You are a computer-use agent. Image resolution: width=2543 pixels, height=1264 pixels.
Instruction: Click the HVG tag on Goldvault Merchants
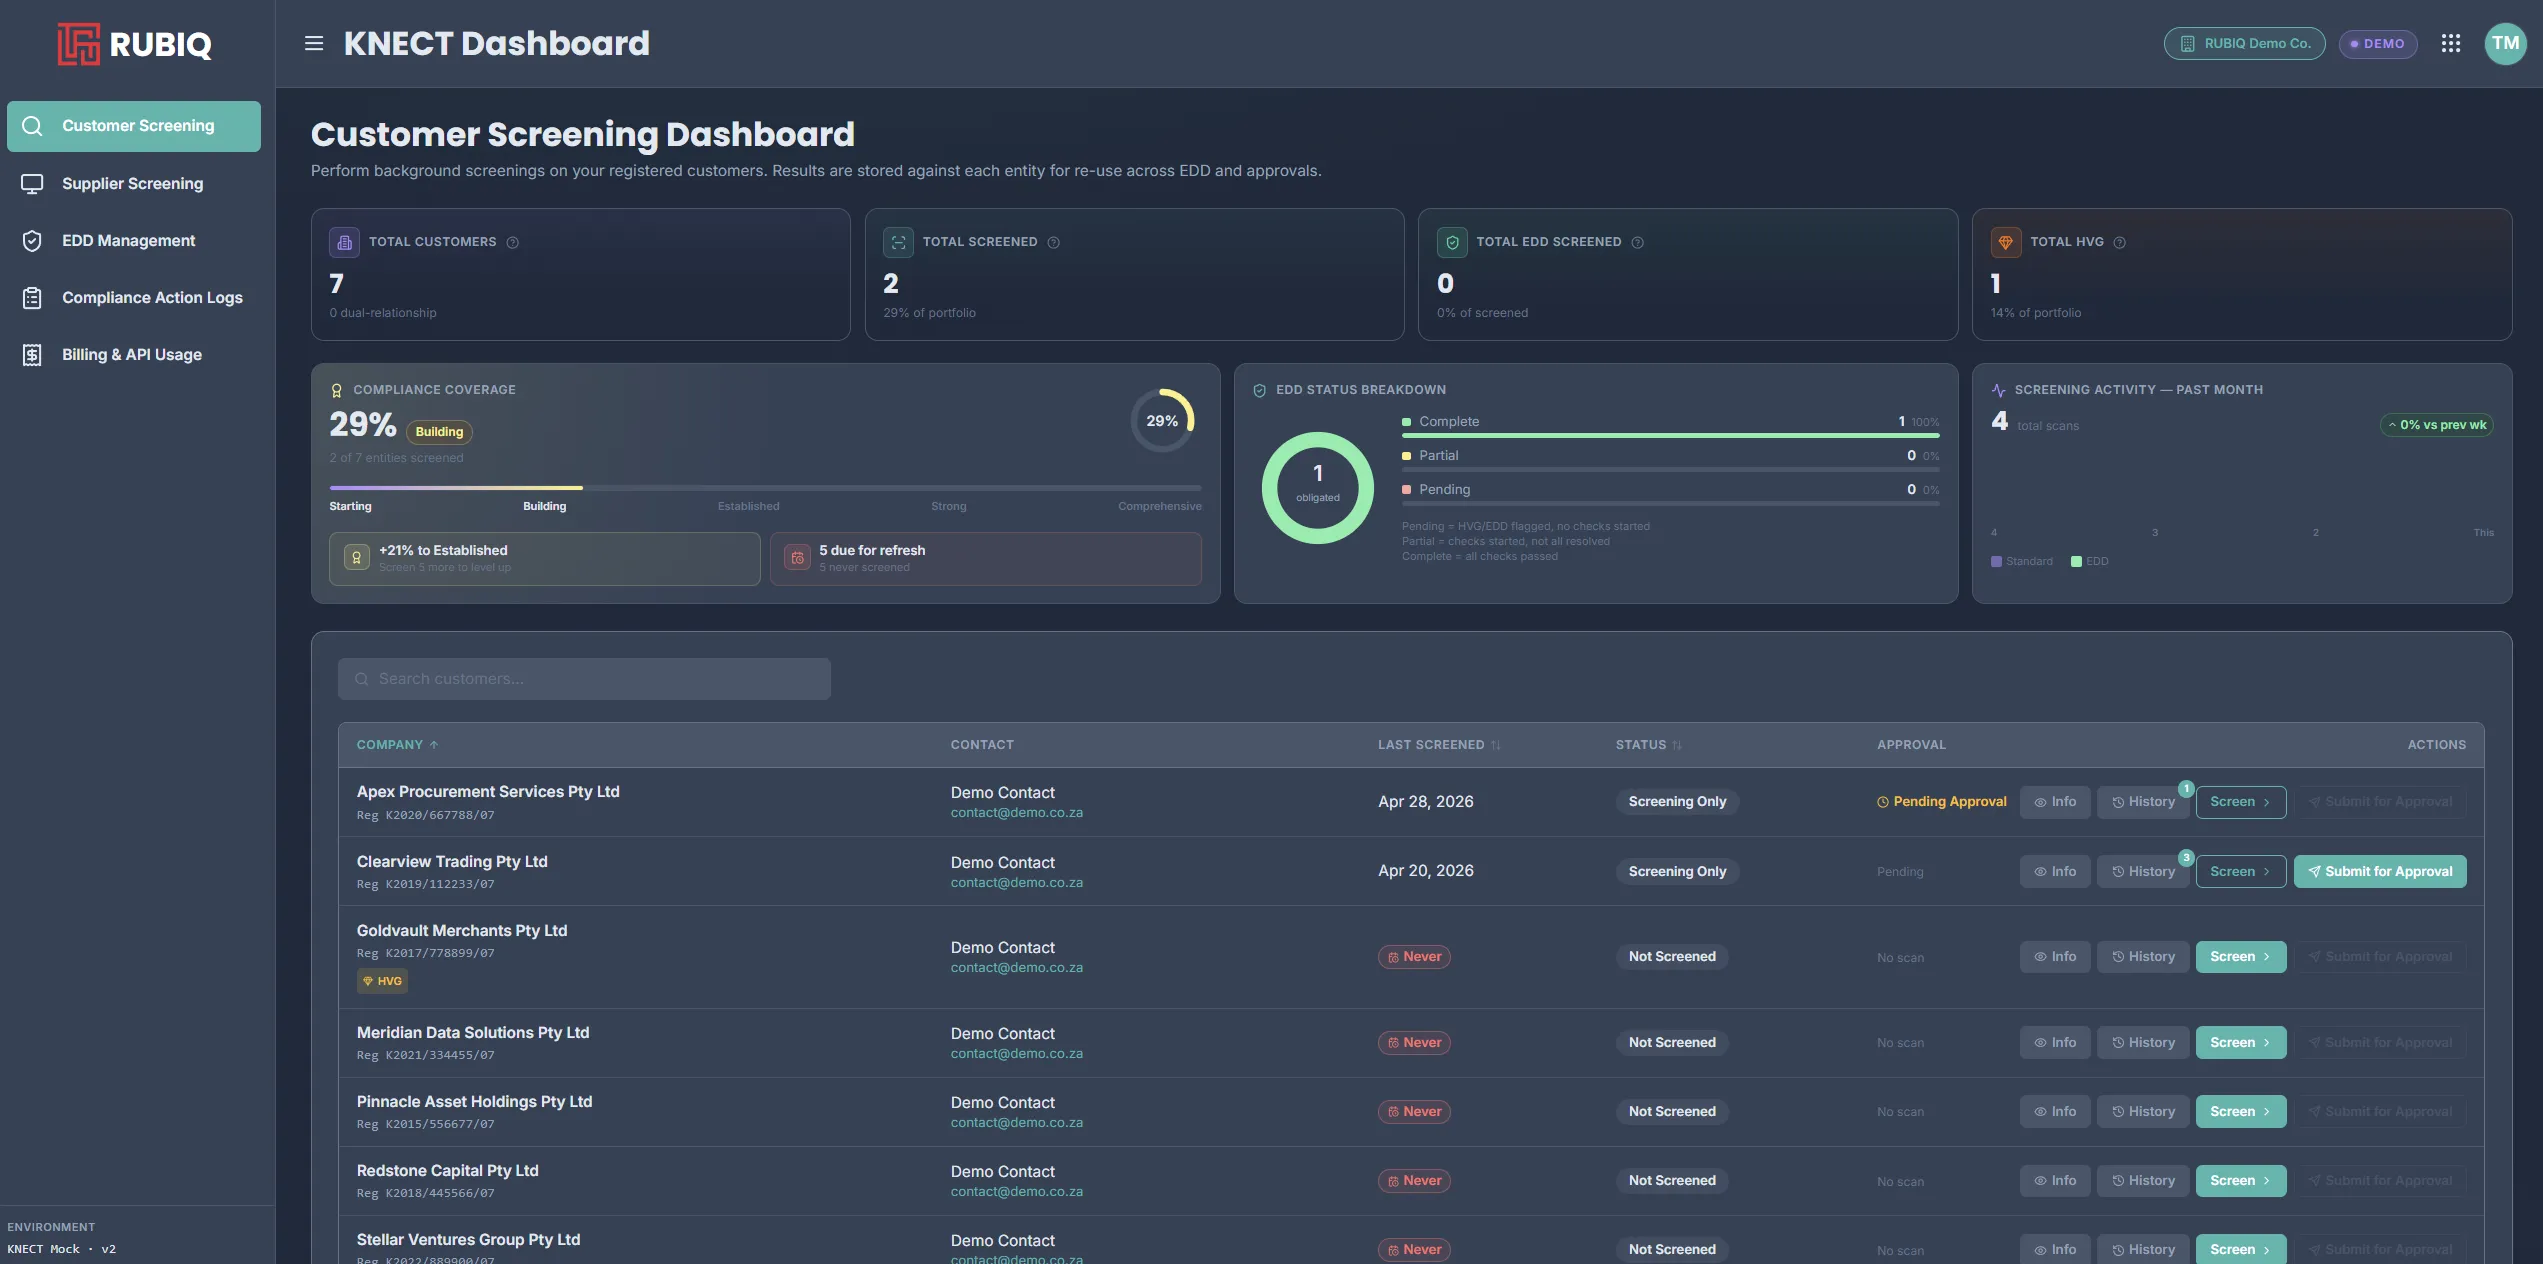382,981
